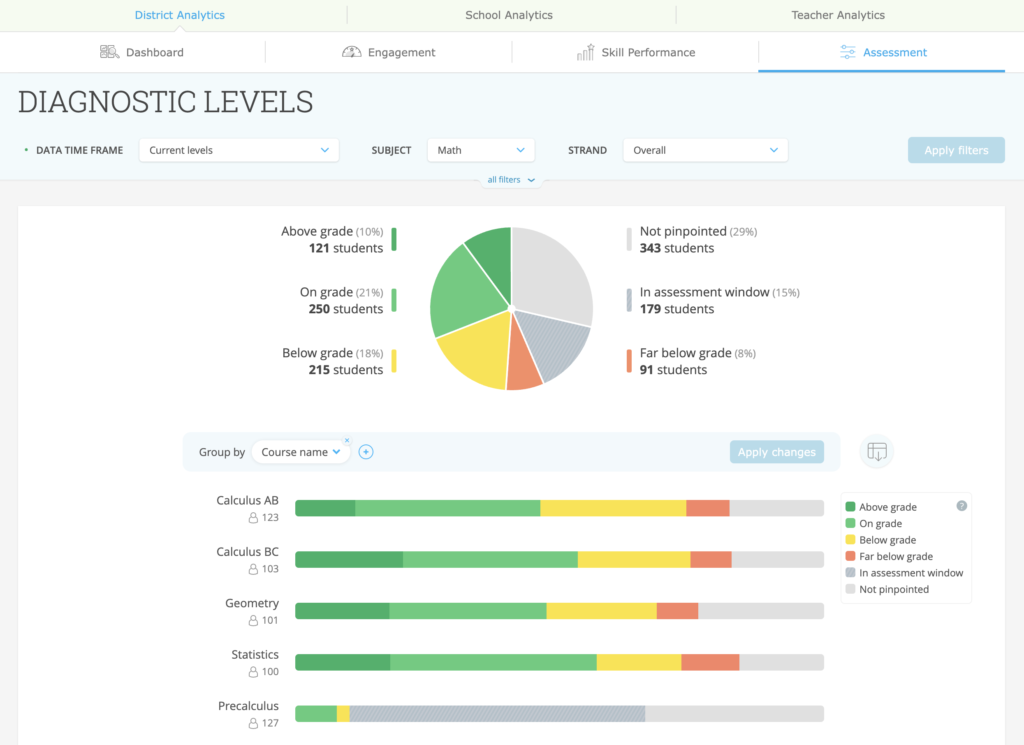
Task: Open the Data Time Frame dropdown
Action: tap(238, 149)
